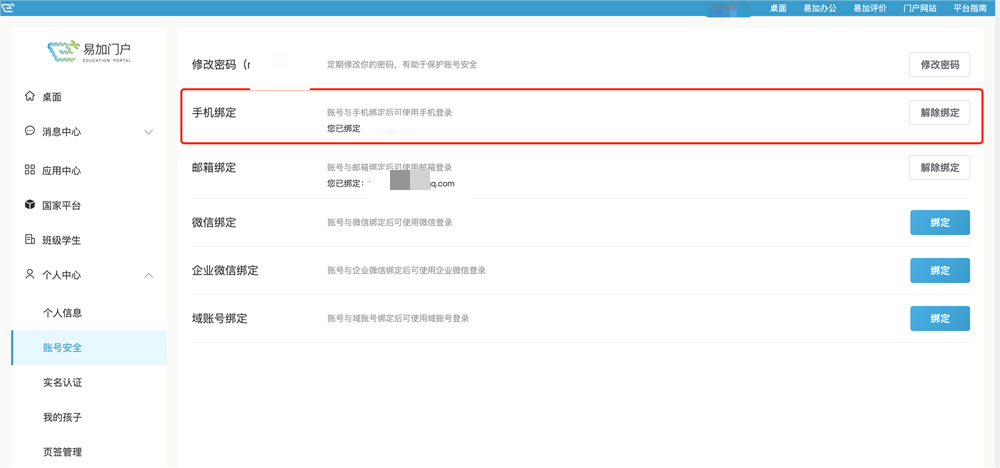Click 解除绑定 for 邮箱绑定
This screenshot has width=1000, height=468.
939,168
